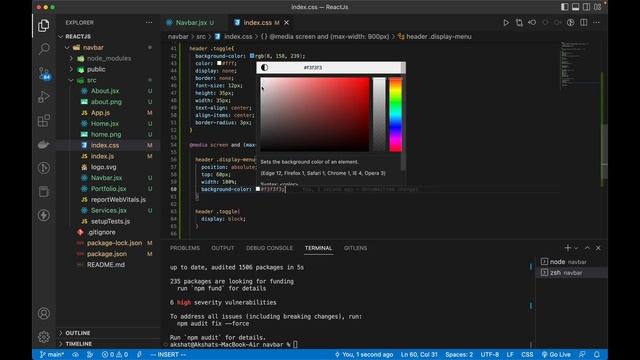
Task: Switch to the GITLENS panel tab
Action: tap(355, 248)
